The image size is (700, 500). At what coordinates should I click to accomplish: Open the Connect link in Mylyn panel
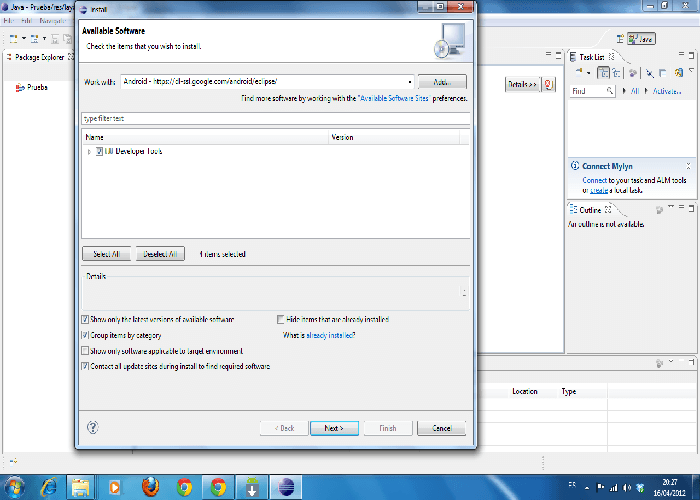tap(594, 180)
